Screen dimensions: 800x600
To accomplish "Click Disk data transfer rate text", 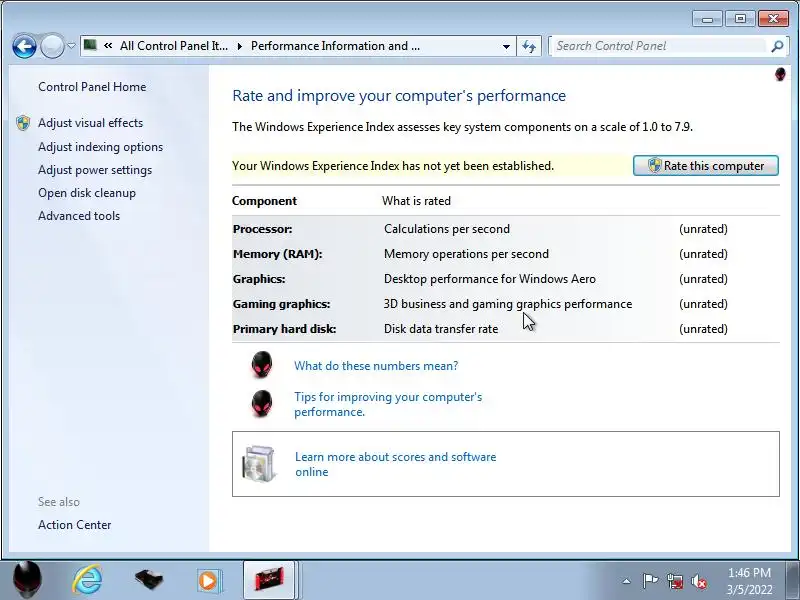I will pos(441,329).
